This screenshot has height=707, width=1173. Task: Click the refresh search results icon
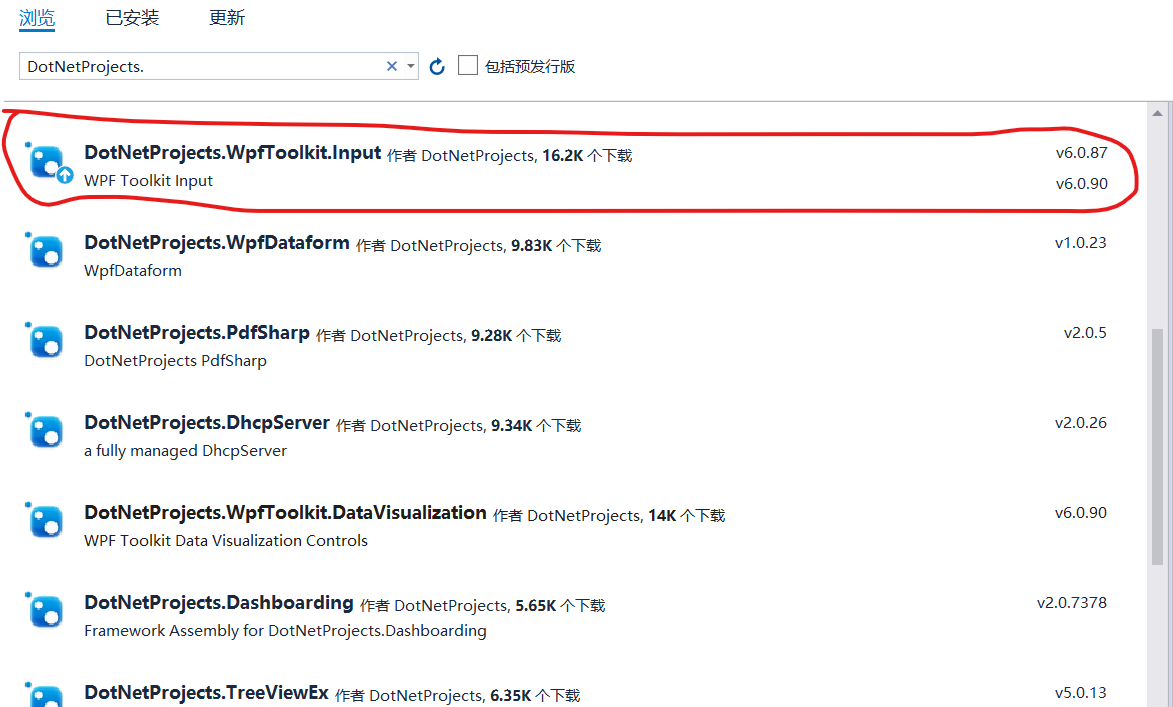coord(437,65)
